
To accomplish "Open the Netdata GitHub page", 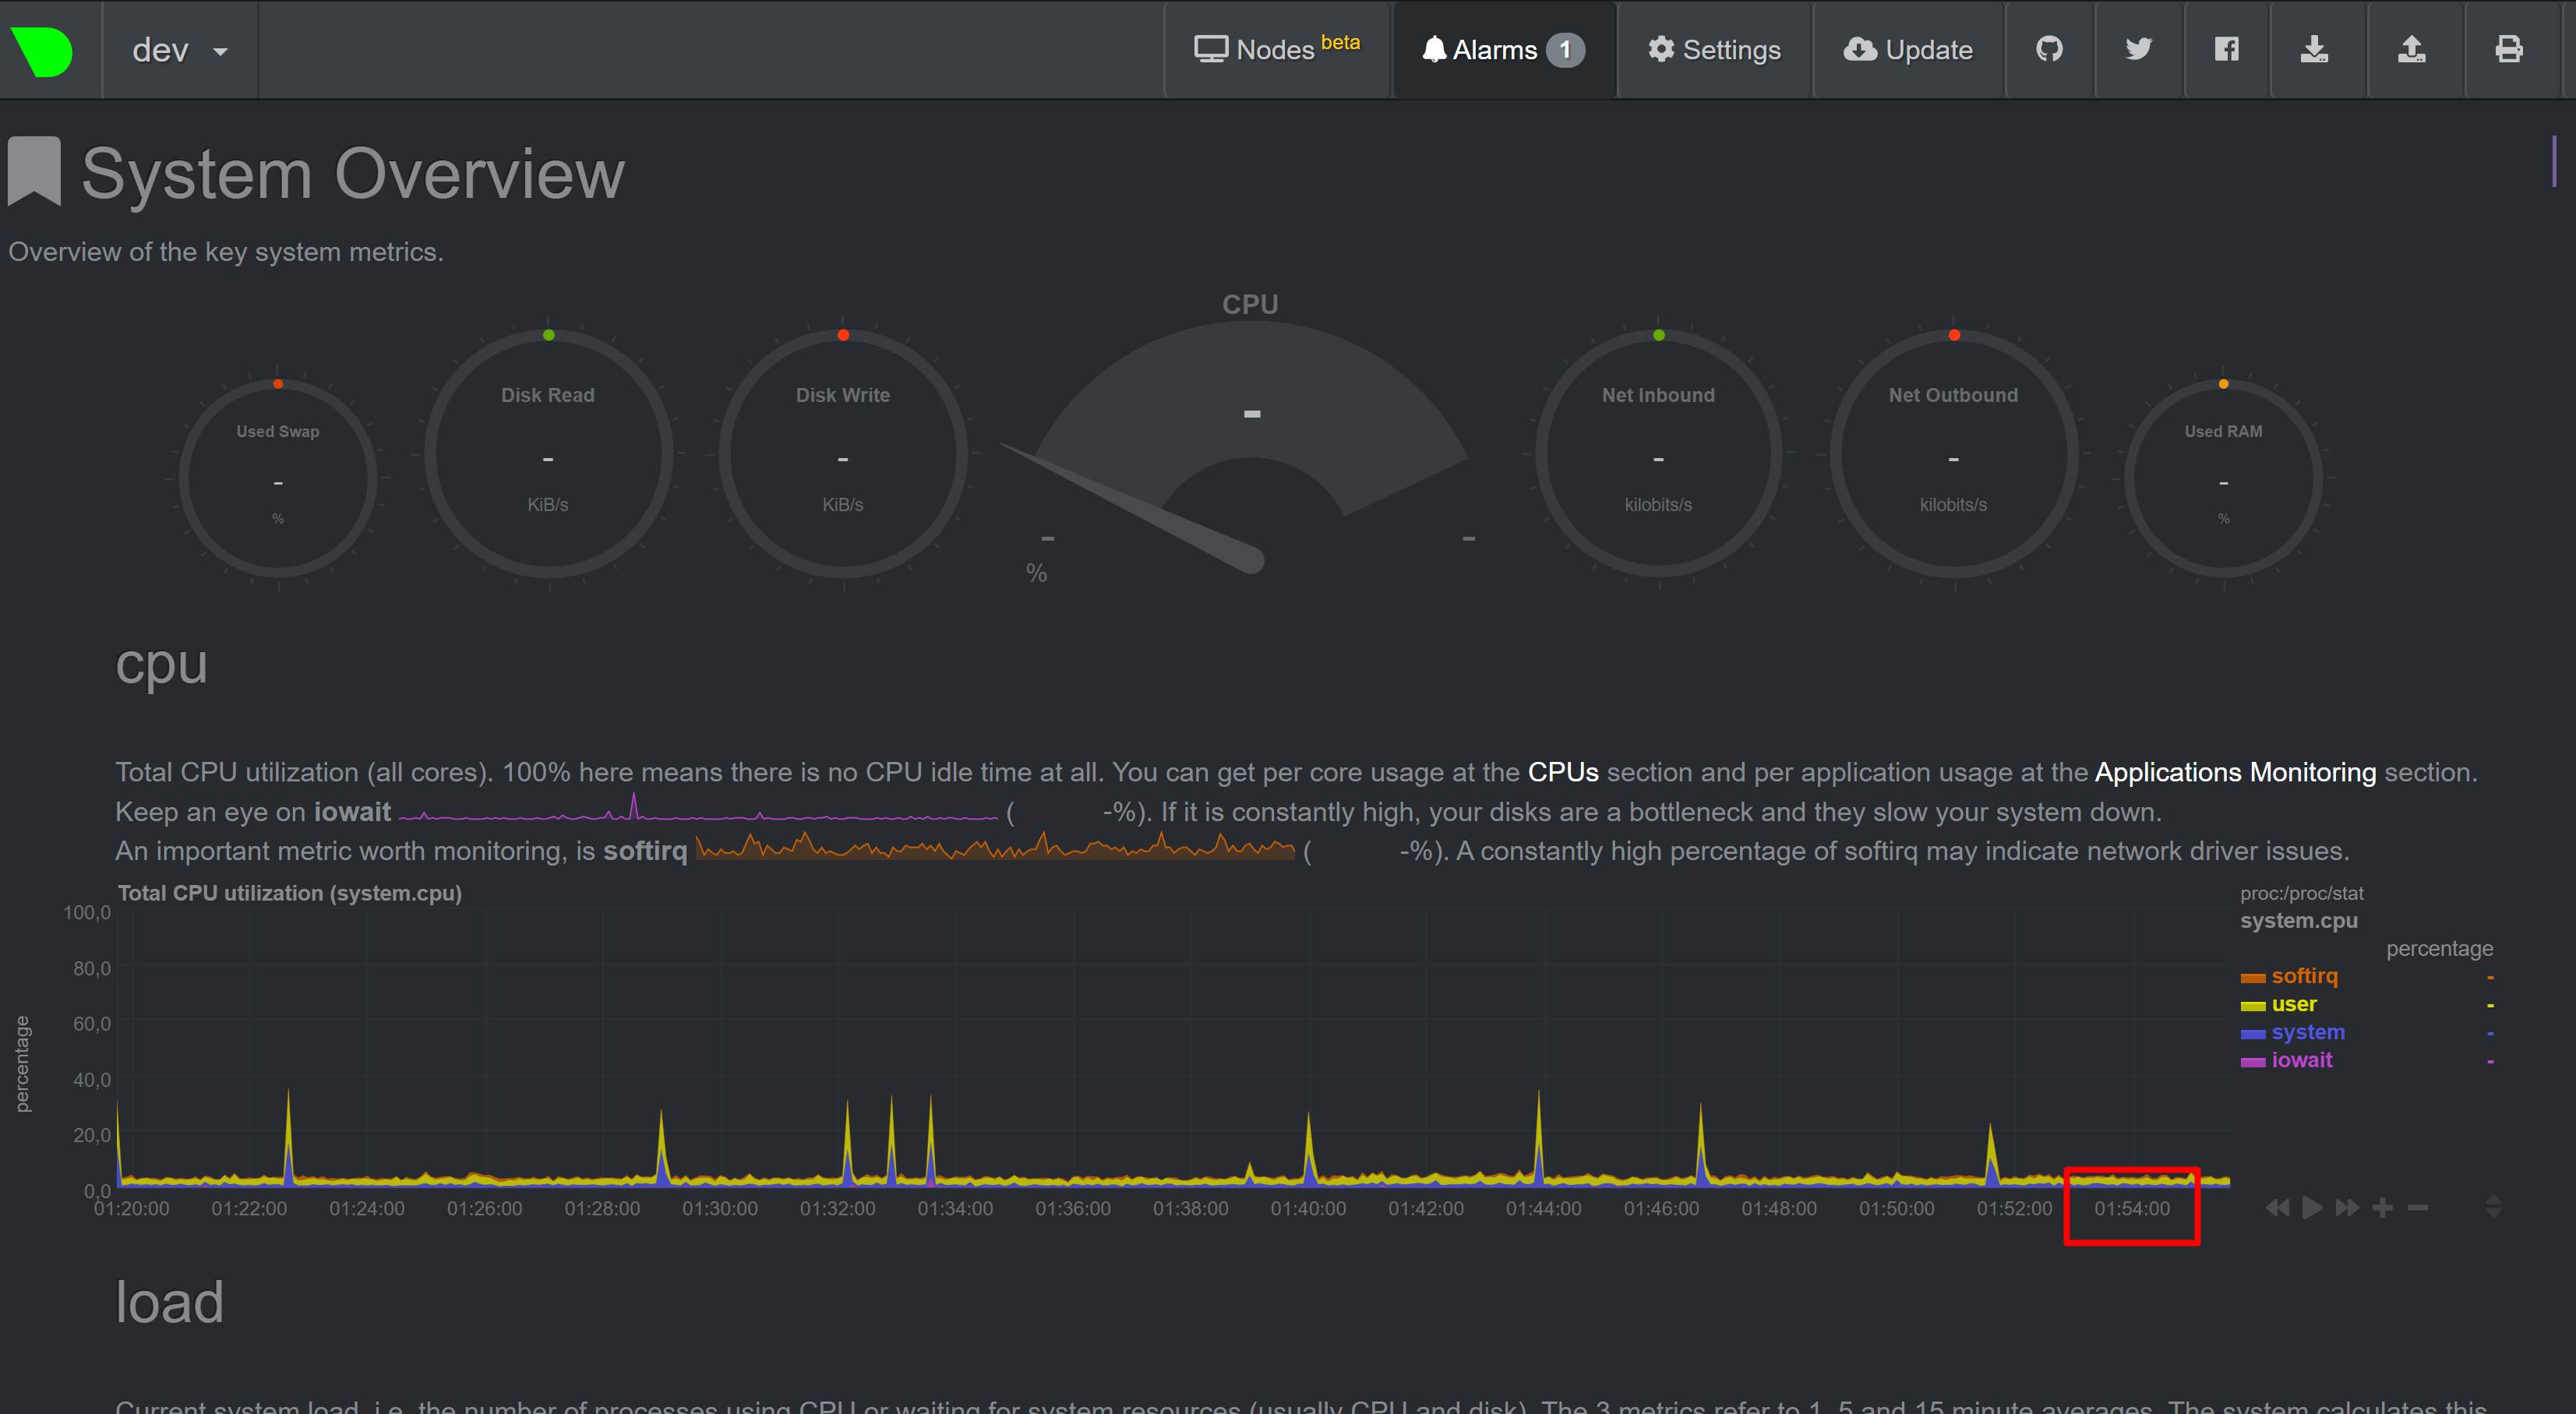I will 2049,49.
